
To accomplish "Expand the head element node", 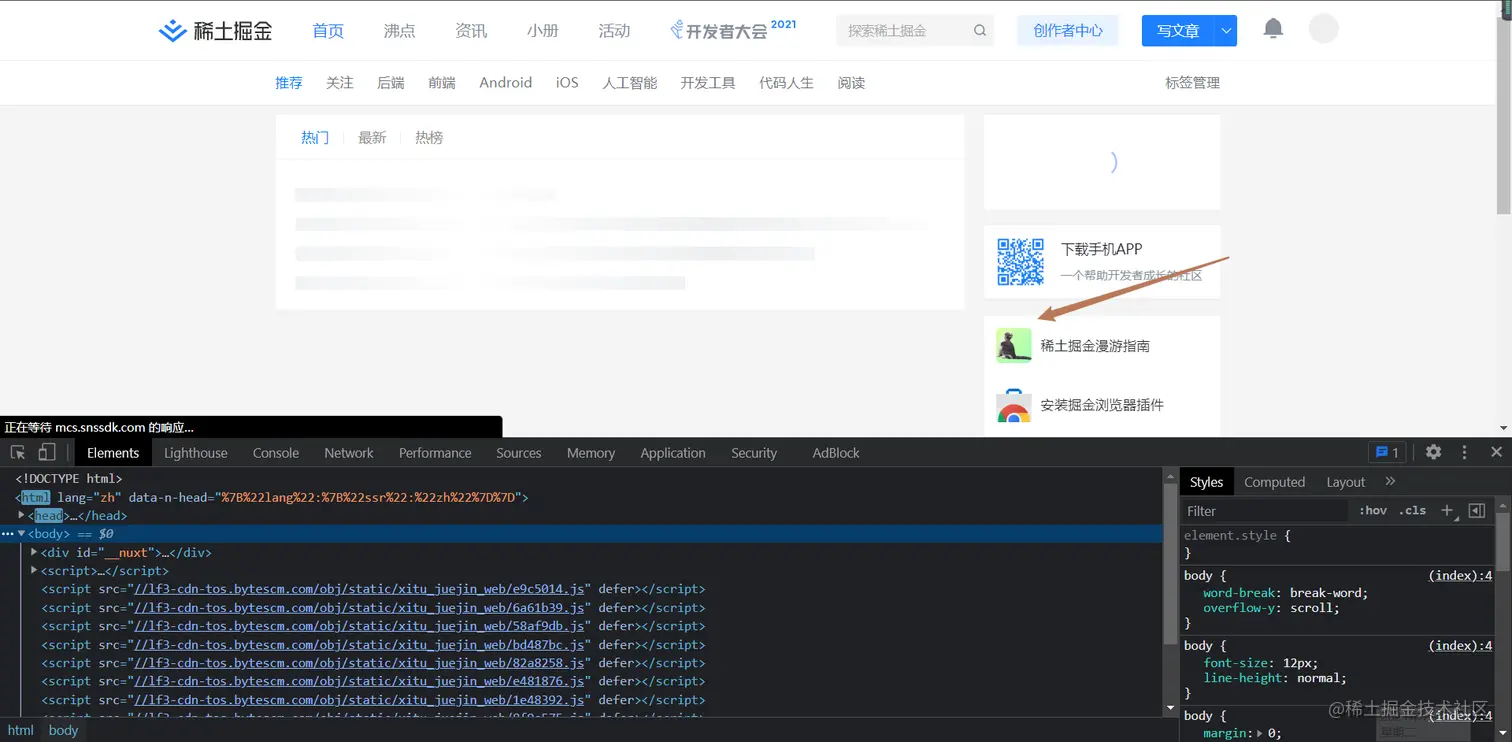I will (x=22, y=515).
